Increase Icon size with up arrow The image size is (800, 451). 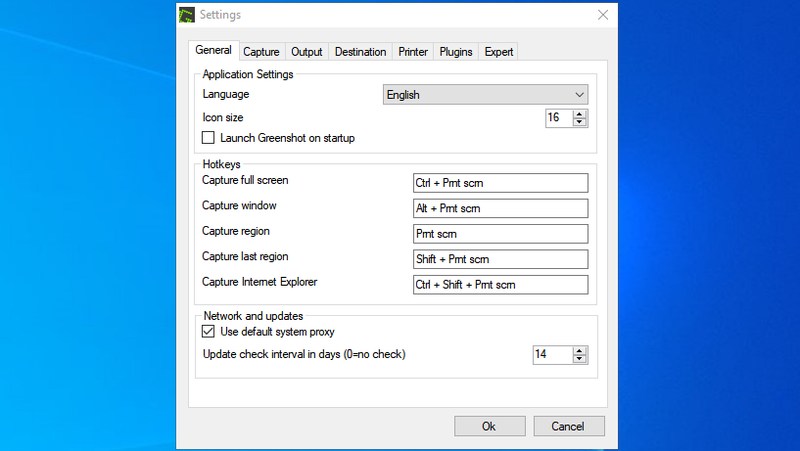click(x=580, y=114)
